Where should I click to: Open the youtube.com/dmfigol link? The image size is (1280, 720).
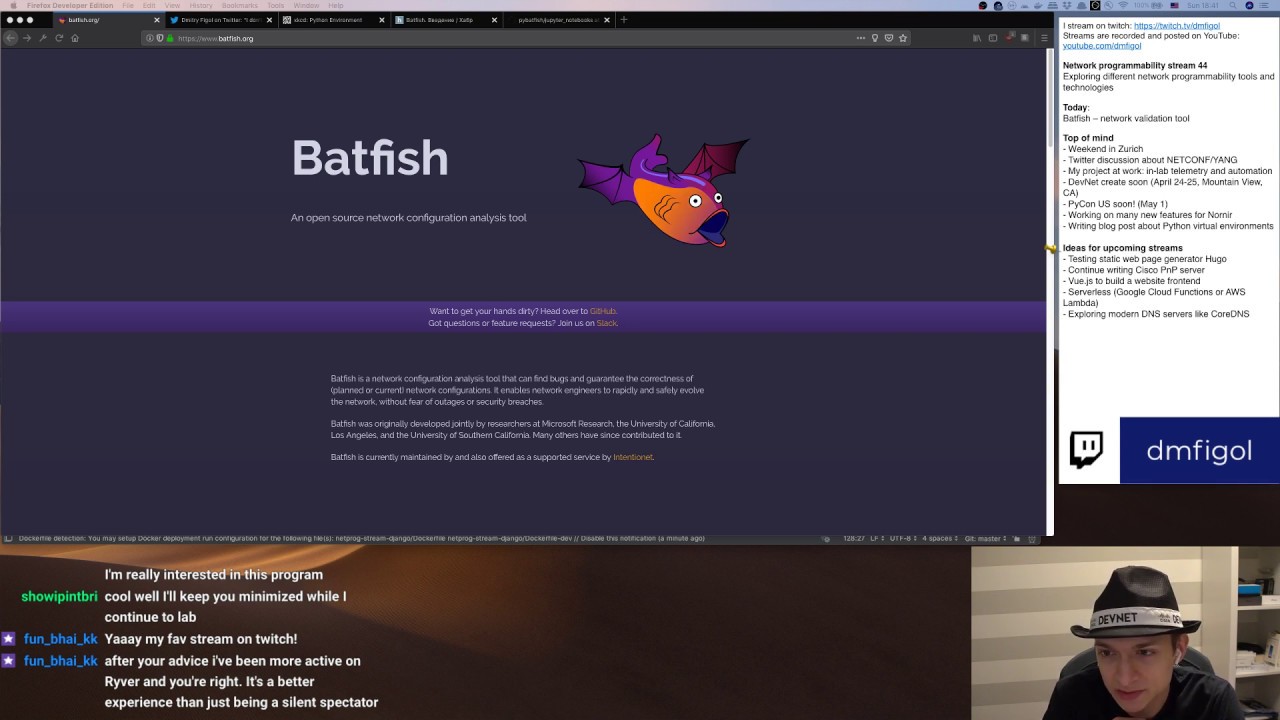tap(1101, 45)
